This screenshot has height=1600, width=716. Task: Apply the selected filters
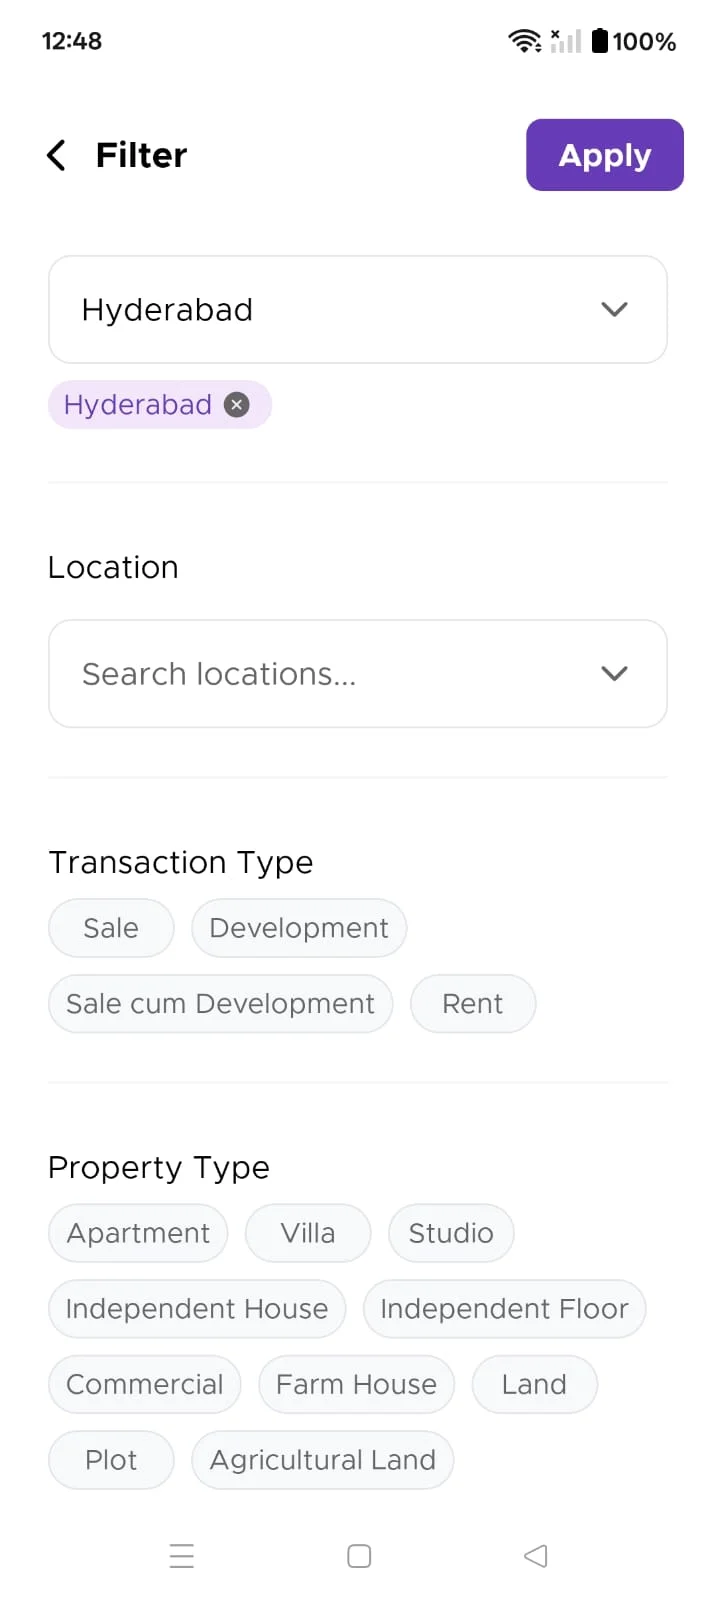604,155
